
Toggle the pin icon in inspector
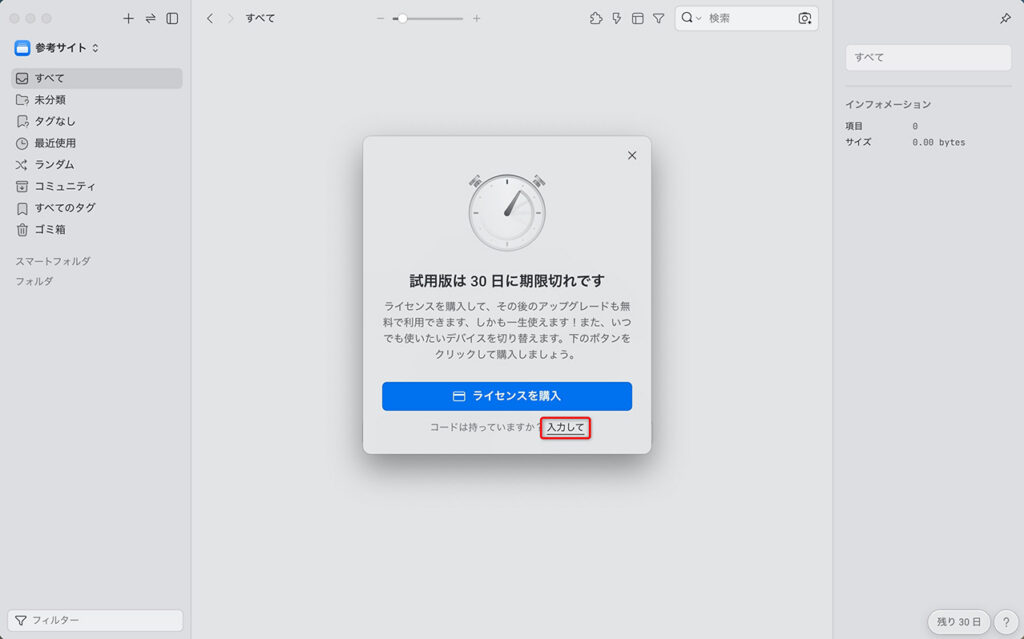coord(1005,19)
